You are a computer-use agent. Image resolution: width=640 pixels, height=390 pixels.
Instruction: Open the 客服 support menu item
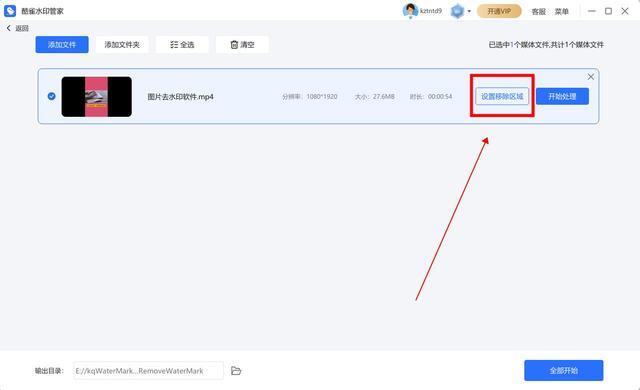click(539, 11)
